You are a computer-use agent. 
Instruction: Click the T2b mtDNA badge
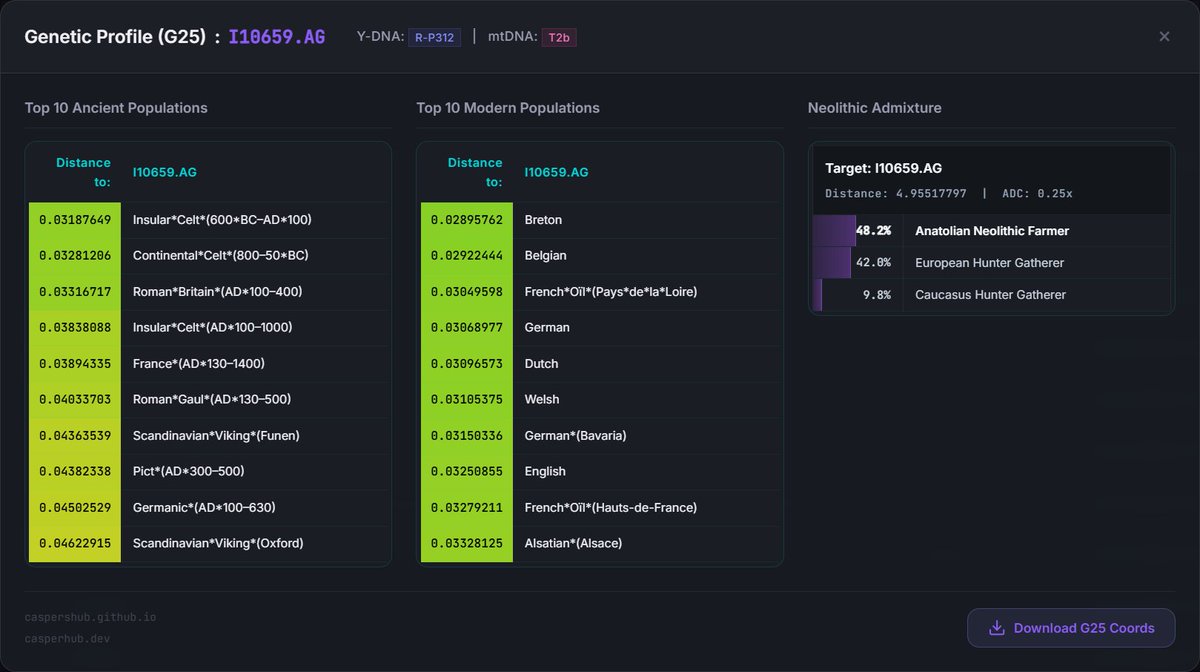(559, 37)
